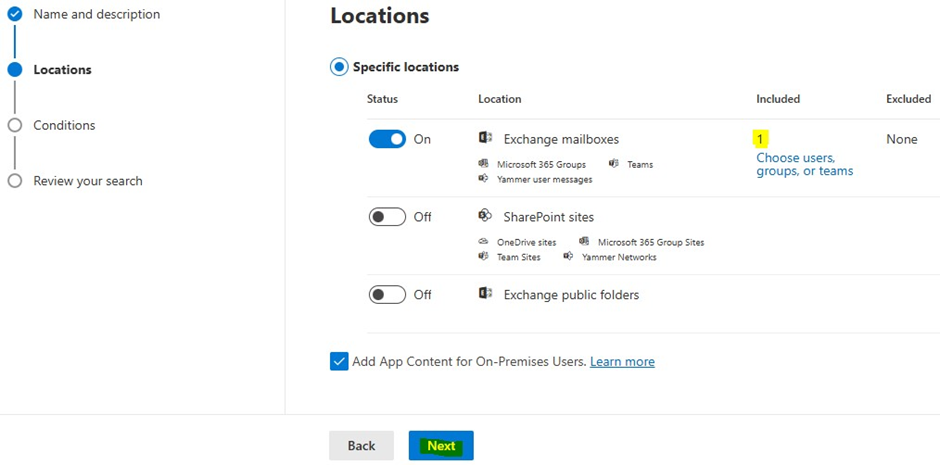Enable the SharePoint sites toggle
The width and height of the screenshot is (940, 465).
[387, 217]
